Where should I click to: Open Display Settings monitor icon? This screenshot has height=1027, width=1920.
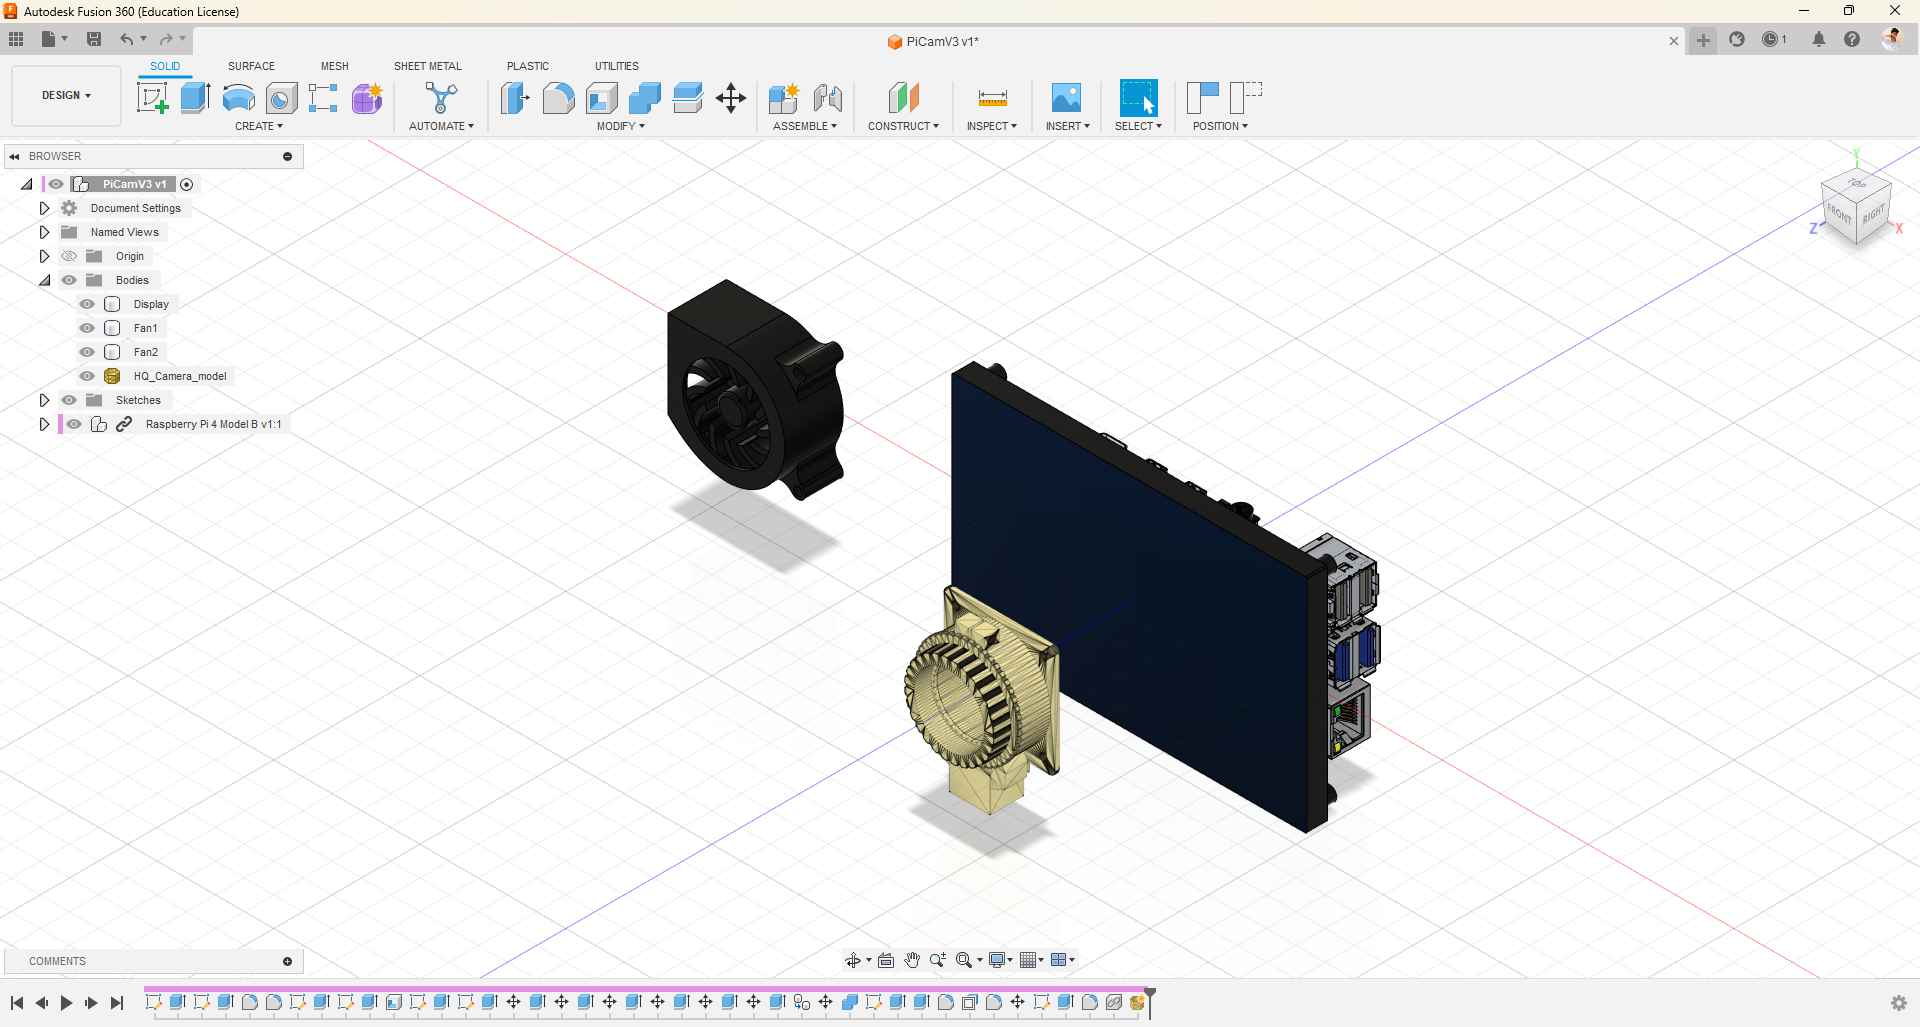[997, 960]
